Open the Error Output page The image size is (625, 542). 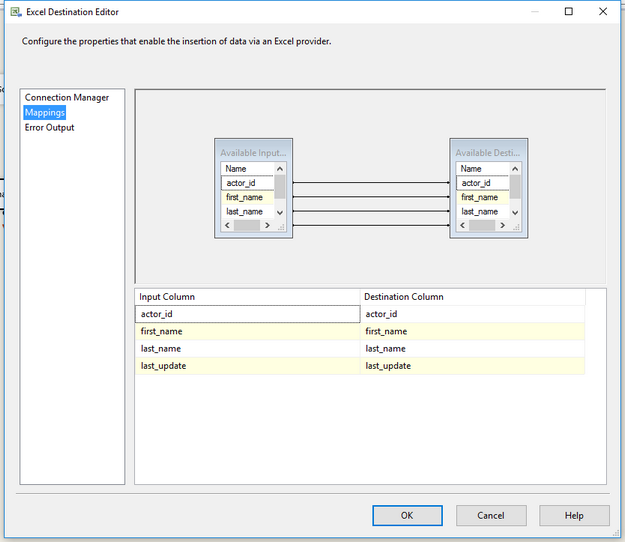pyautogui.click(x=49, y=128)
